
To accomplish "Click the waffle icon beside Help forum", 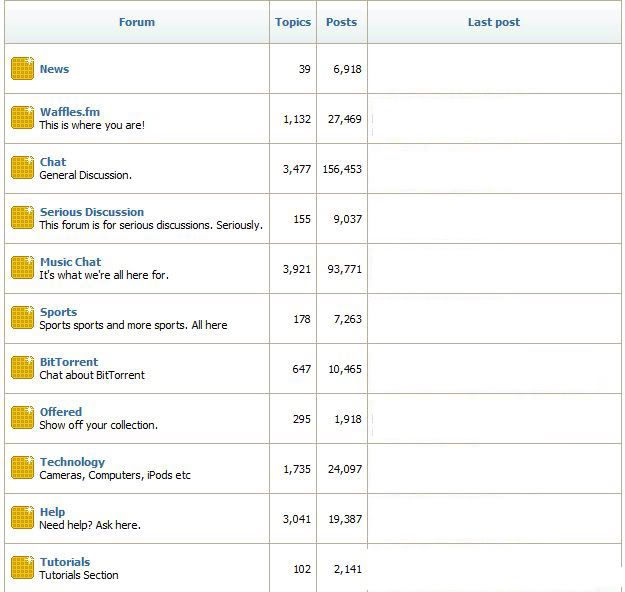I will pos(23,518).
